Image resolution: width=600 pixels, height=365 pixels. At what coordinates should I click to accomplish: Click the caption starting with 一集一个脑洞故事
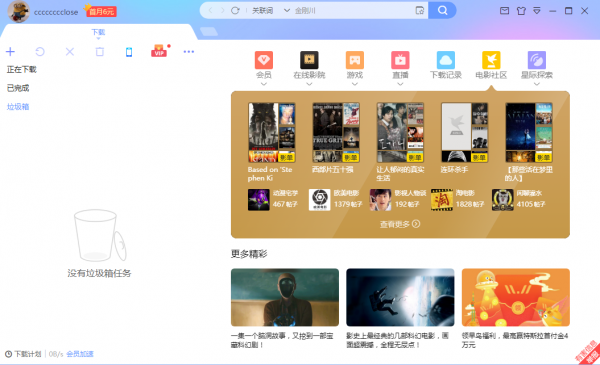[x=282, y=340]
